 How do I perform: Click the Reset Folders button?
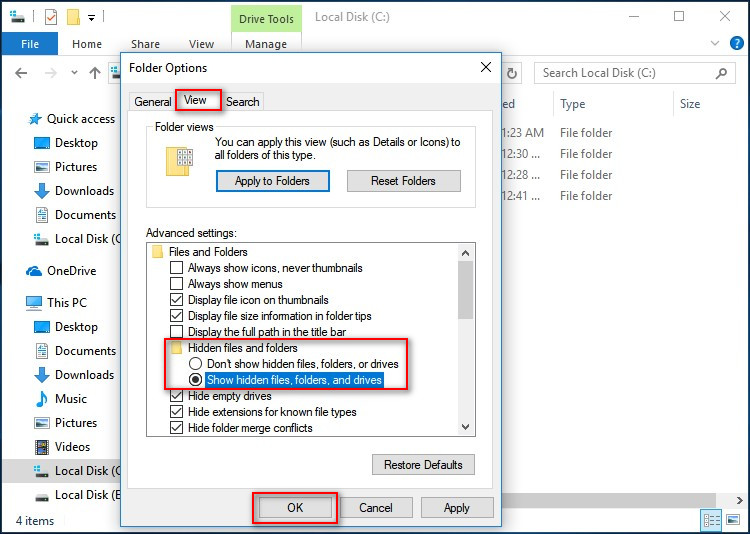click(x=403, y=181)
